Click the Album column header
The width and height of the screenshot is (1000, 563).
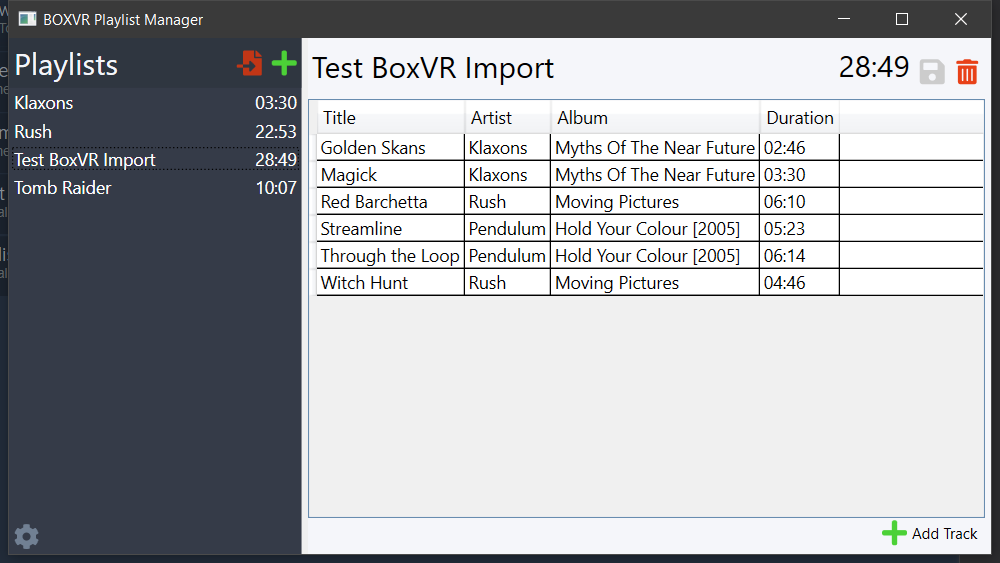[655, 118]
